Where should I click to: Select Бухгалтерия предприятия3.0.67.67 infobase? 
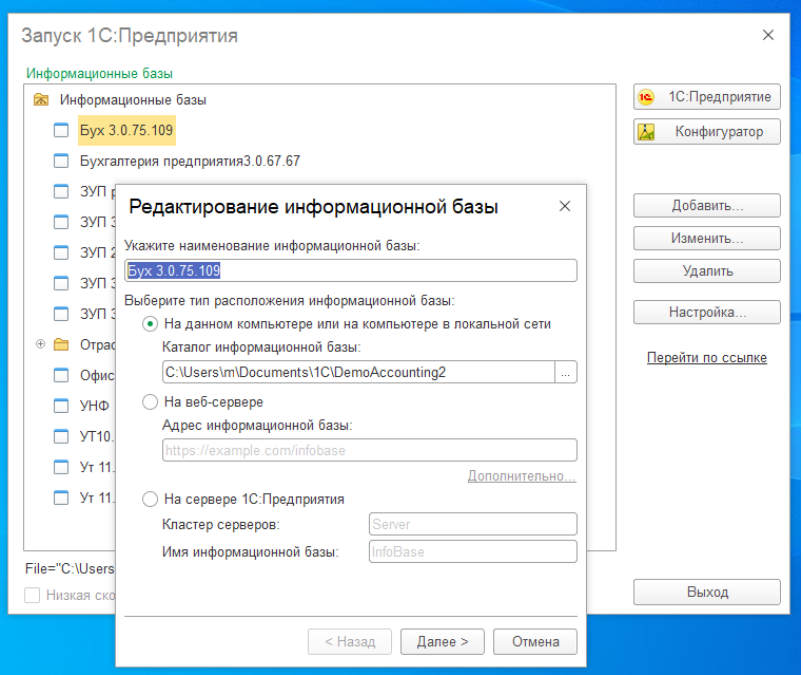click(x=189, y=161)
